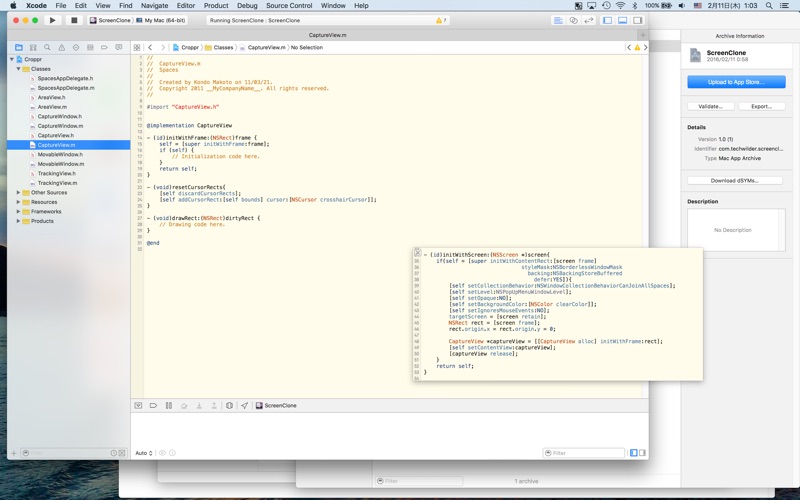
Task: Toggle the bottom Debug area panel visibility
Action: tap(622, 20)
